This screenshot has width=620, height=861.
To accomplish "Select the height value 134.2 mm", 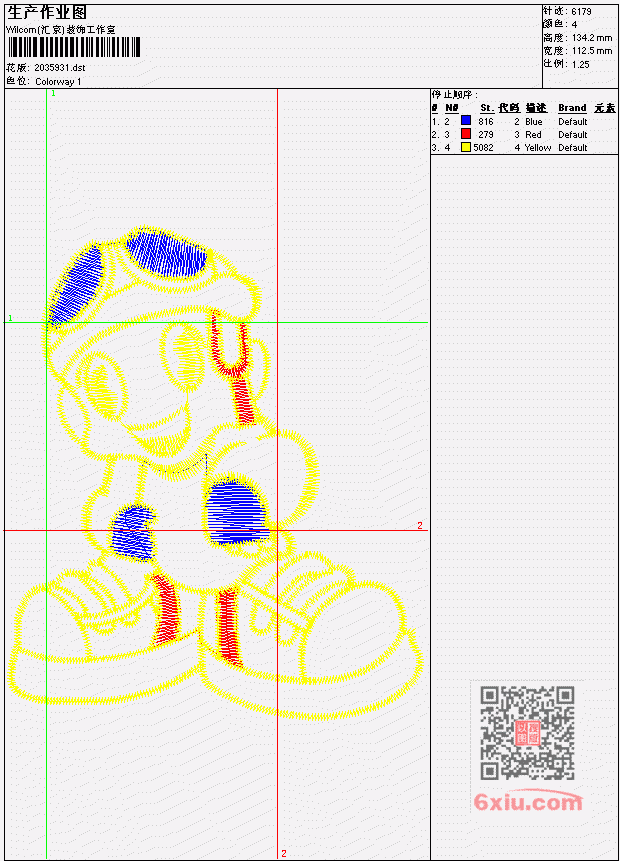I will (592, 38).
